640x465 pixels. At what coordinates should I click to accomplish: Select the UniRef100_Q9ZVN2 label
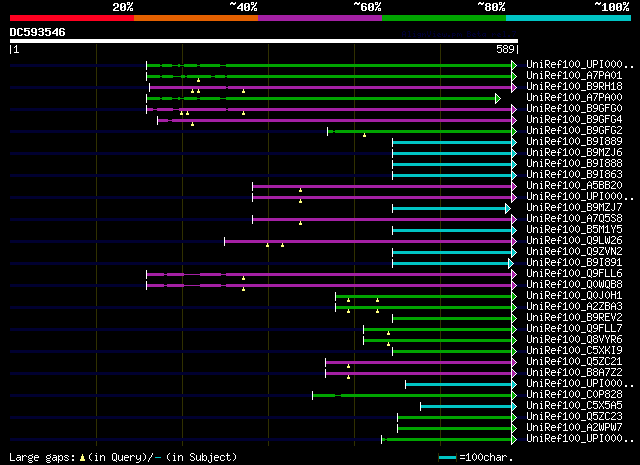pos(574,251)
